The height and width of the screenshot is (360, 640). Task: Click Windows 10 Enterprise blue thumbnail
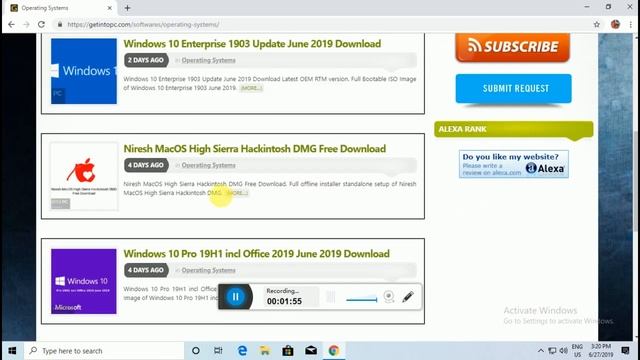84,71
